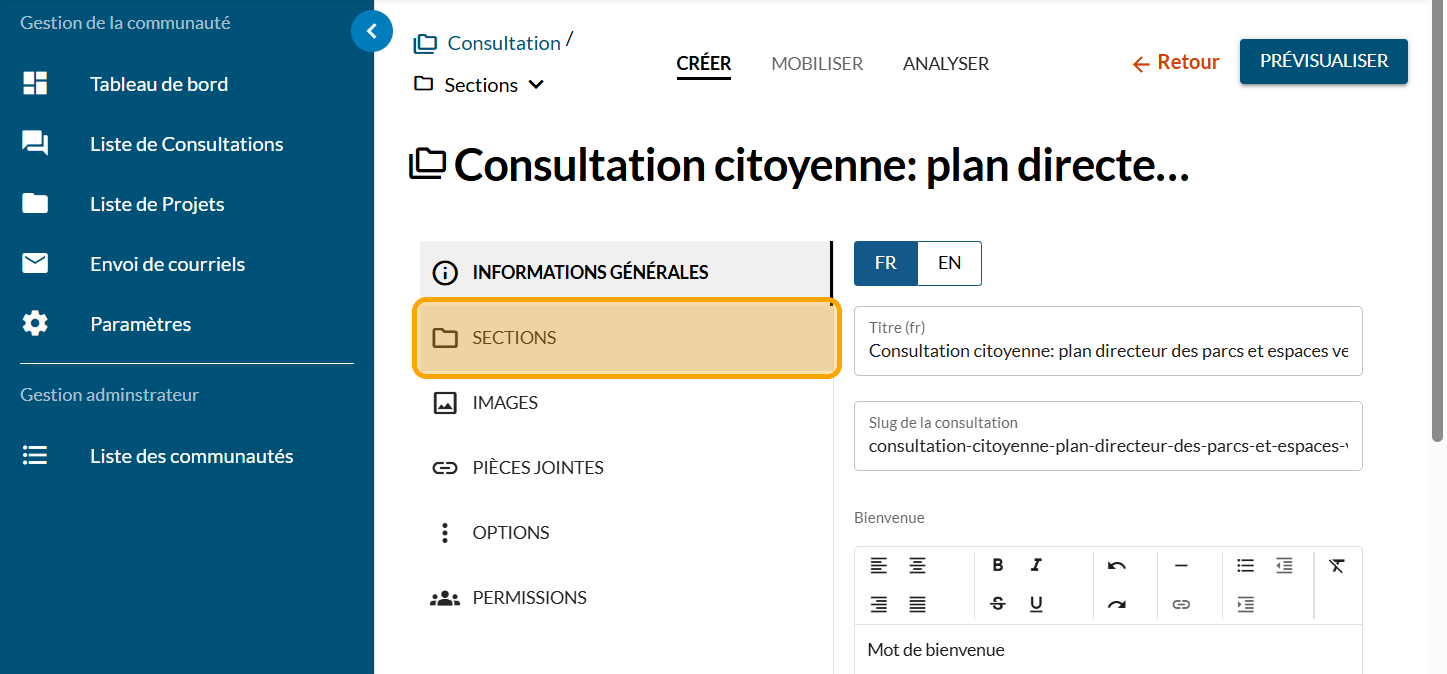This screenshot has height=674, width=1447.
Task: Redo the last edit in the editor
Action: 1117,604
